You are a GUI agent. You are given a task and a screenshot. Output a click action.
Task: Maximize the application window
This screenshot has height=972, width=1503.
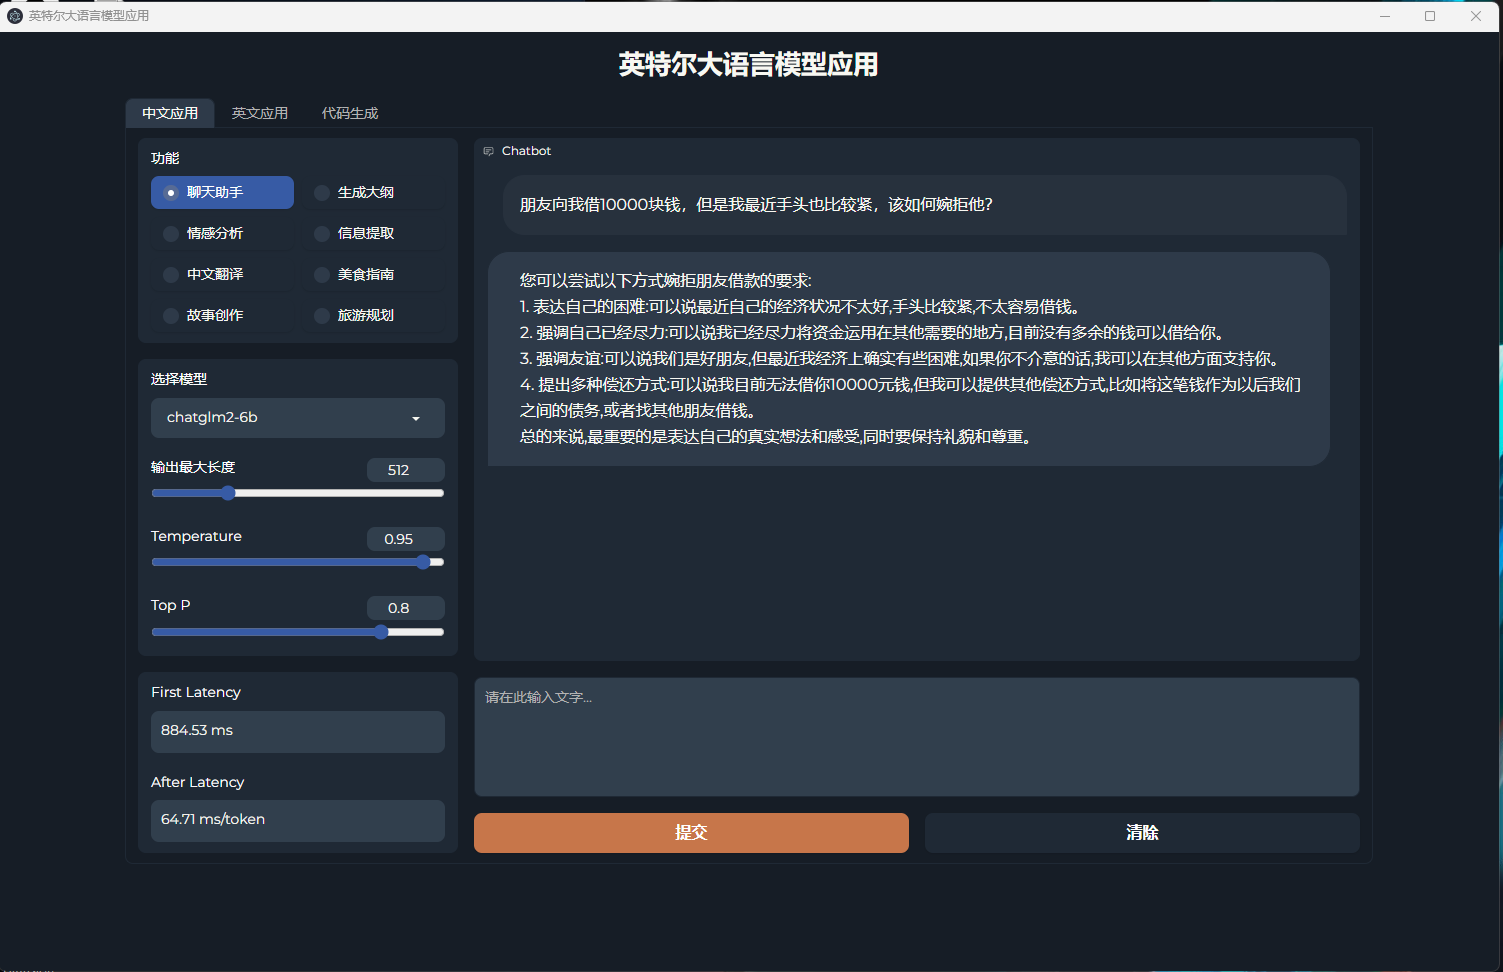[1430, 16]
